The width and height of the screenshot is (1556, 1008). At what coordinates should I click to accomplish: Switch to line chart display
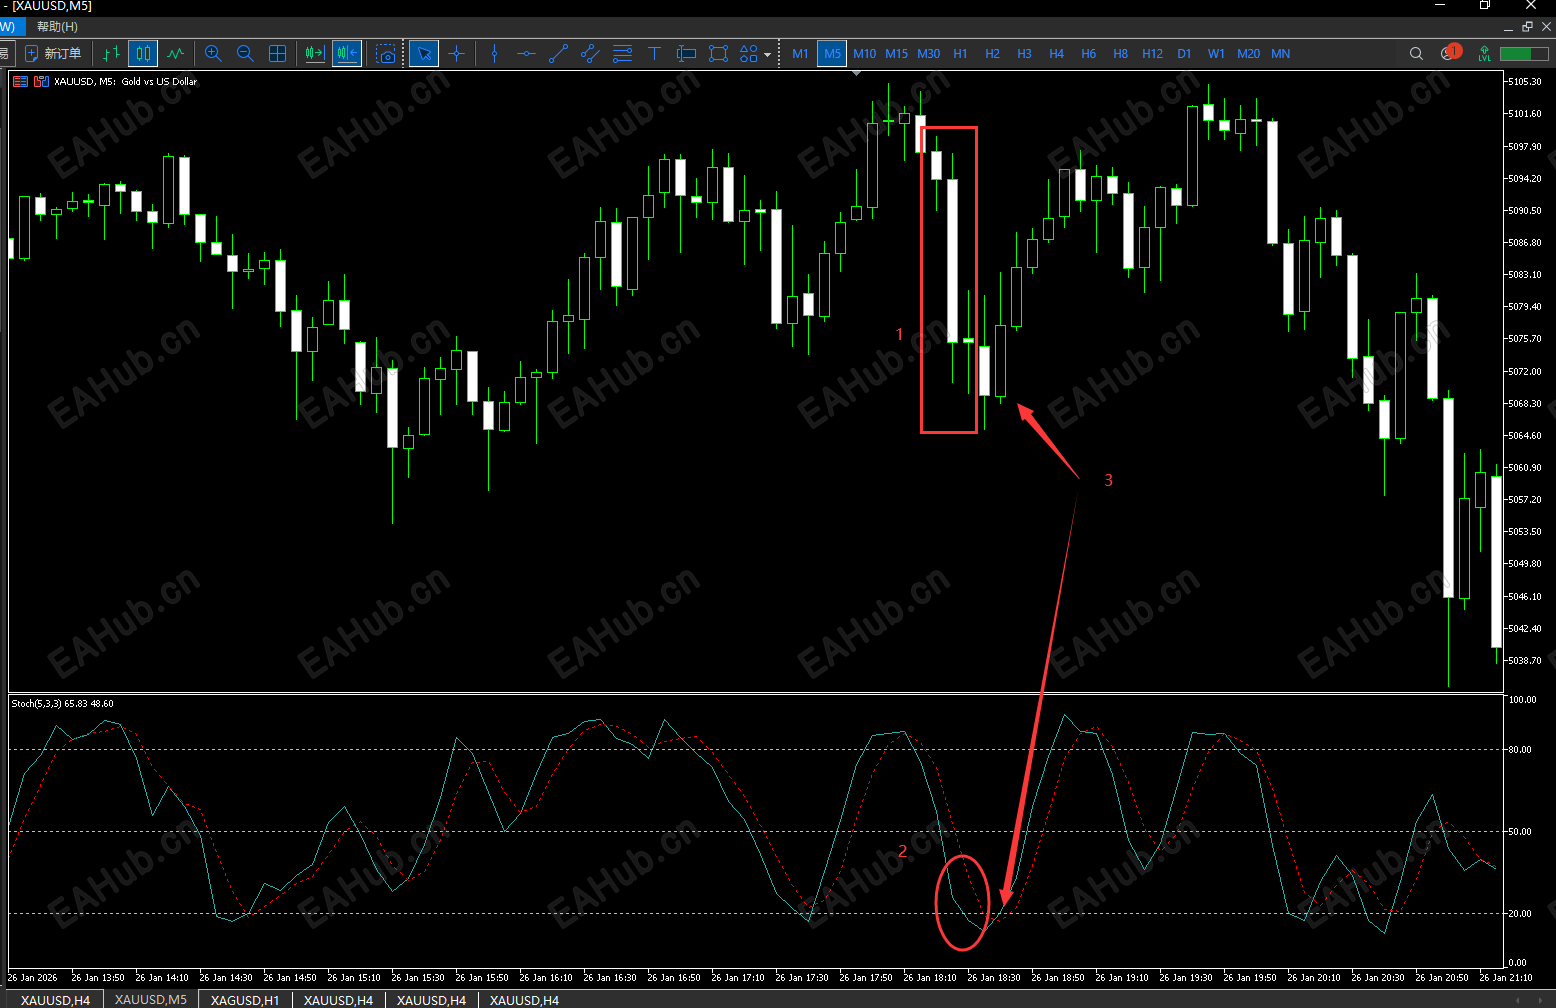[x=175, y=53]
